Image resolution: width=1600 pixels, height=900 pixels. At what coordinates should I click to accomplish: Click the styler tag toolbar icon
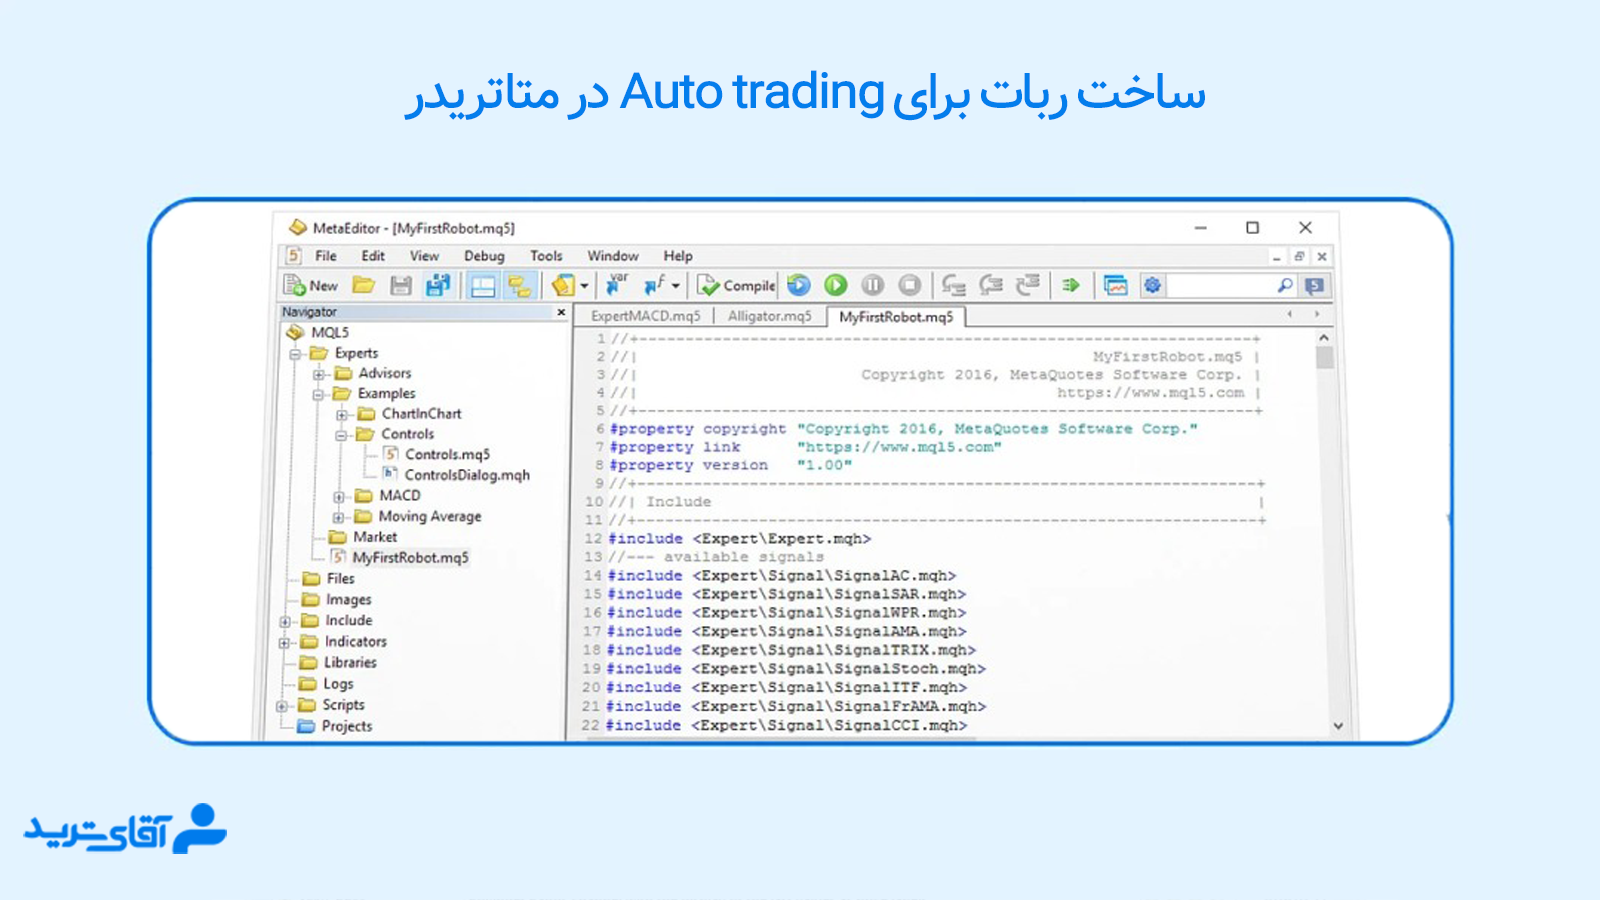563,286
